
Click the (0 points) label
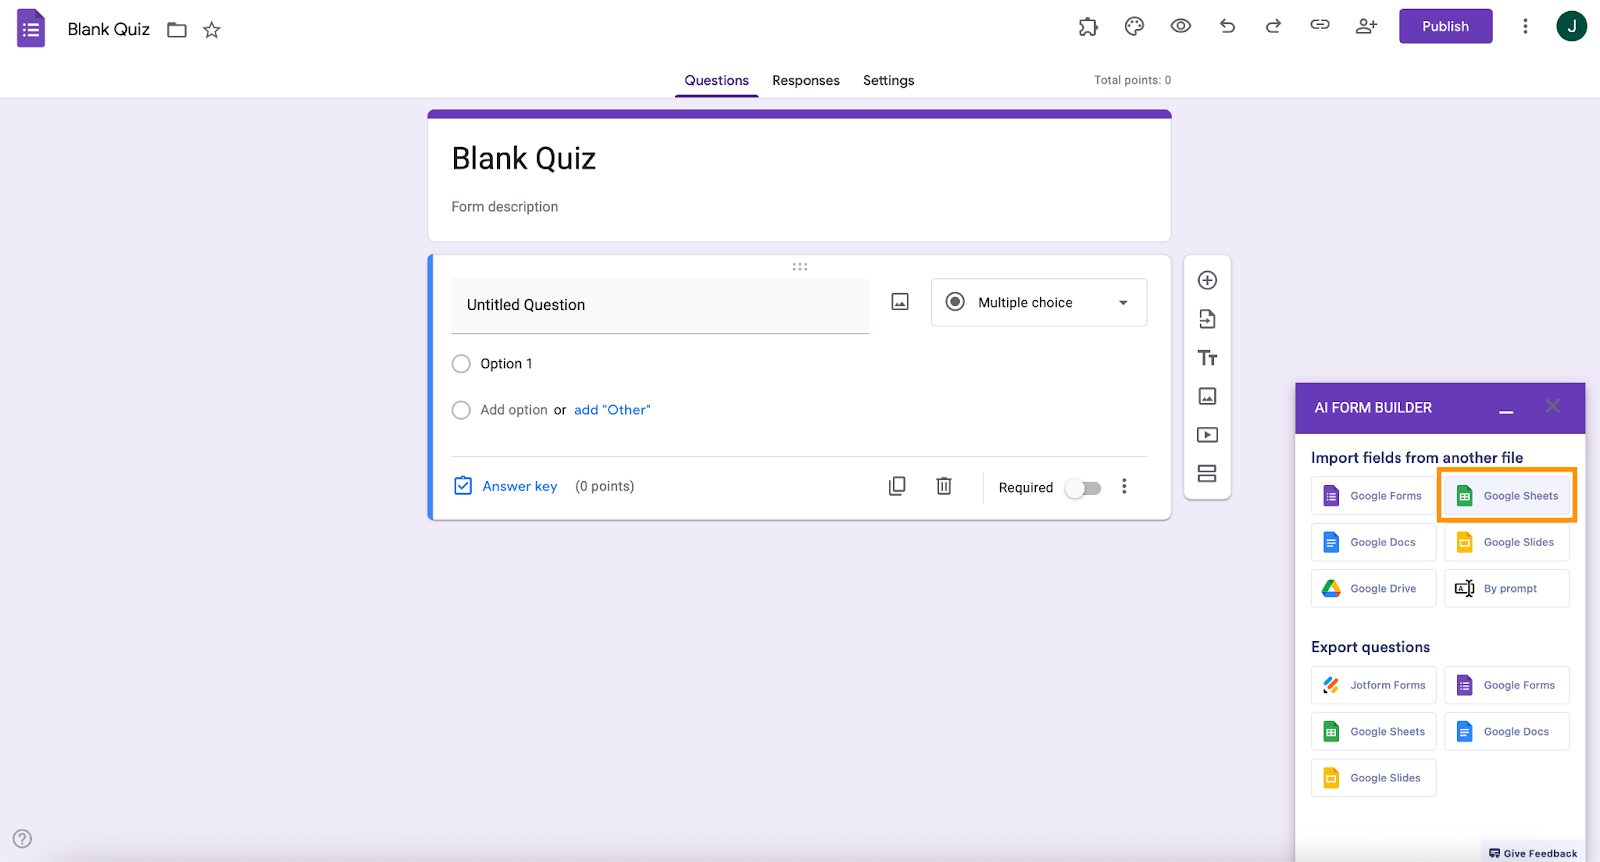(x=604, y=487)
